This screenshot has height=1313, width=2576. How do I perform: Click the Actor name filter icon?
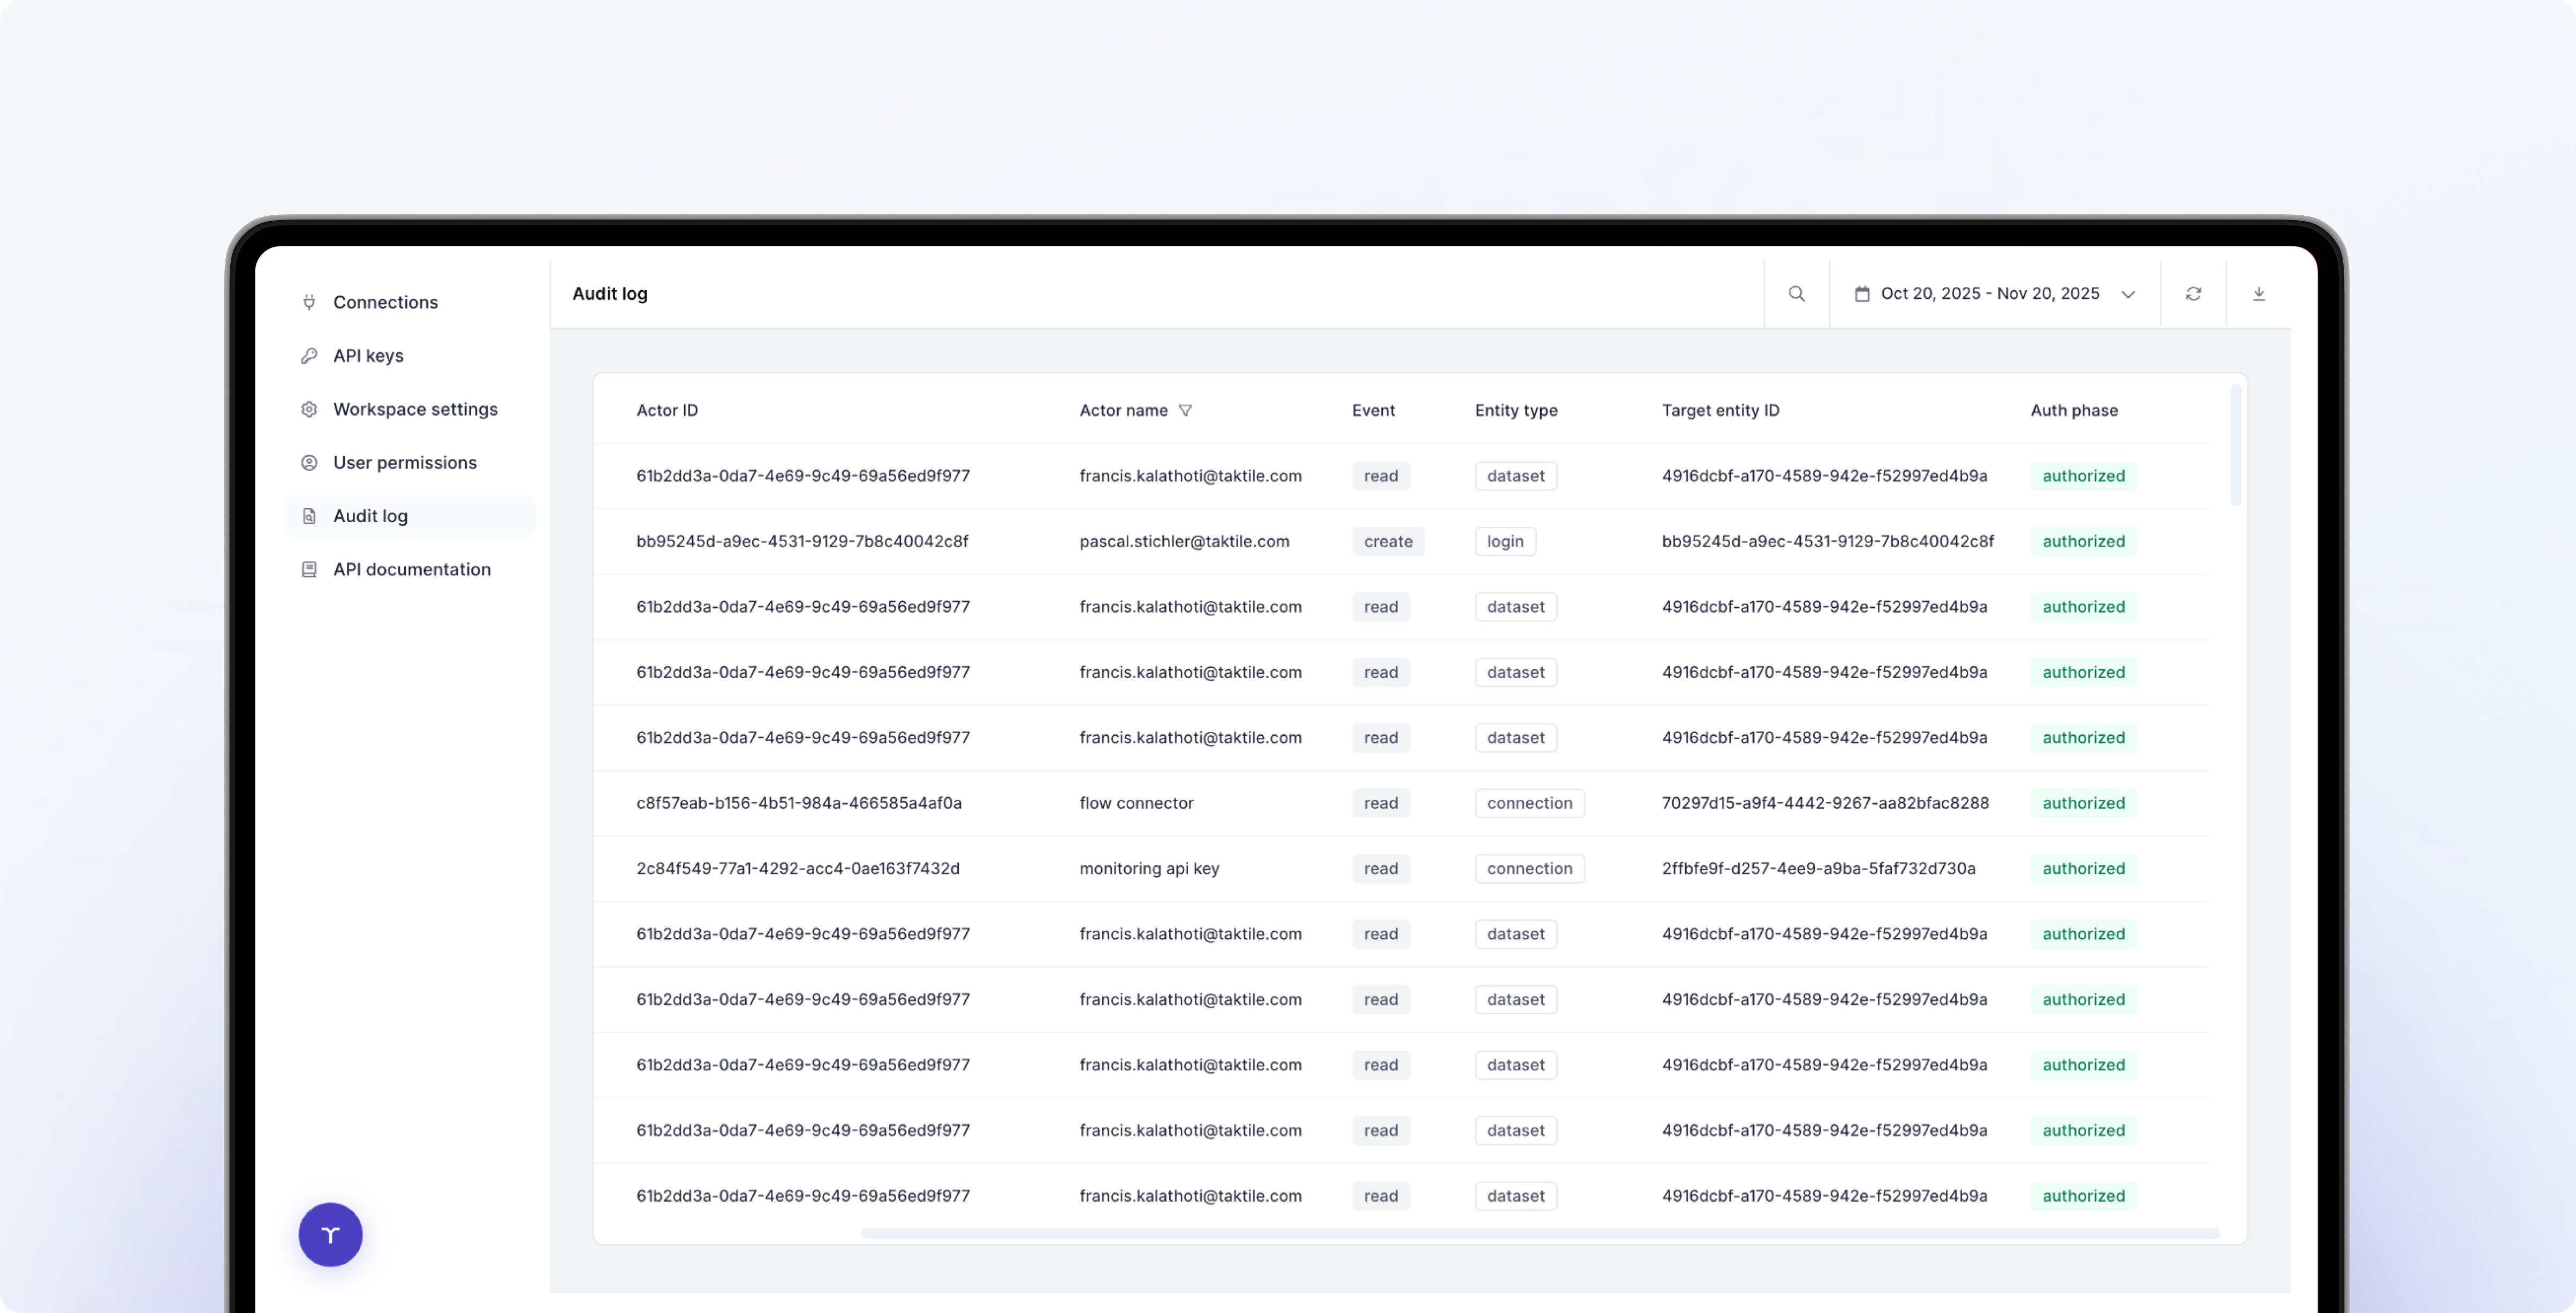click(1185, 411)
